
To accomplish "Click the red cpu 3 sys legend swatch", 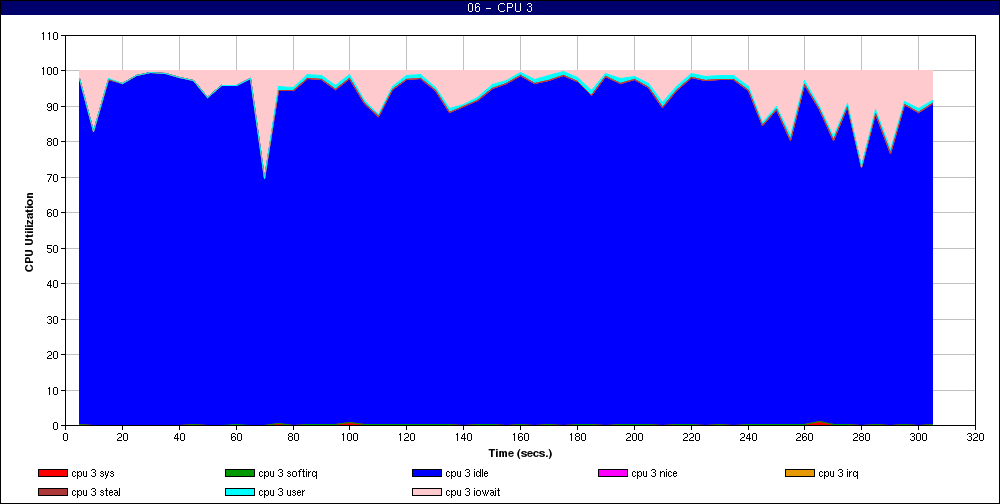I will (52, 473).
